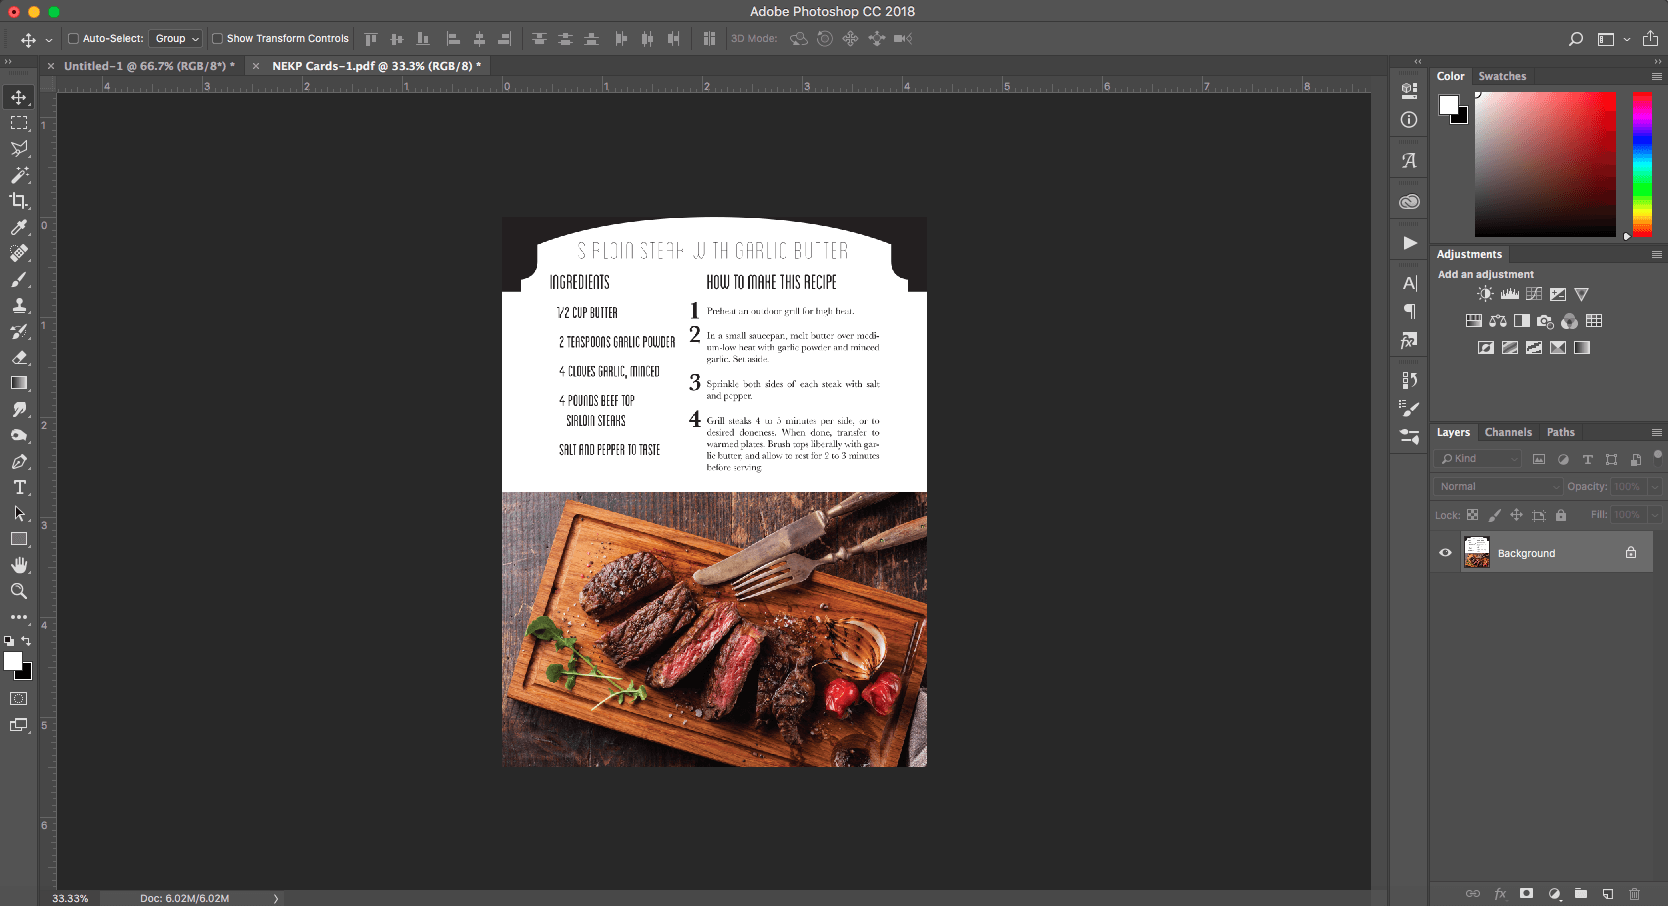Open the Normal blend mode dropdown
The height and width of the screenshot is (906, 1668).
[x=1497, y=487]
